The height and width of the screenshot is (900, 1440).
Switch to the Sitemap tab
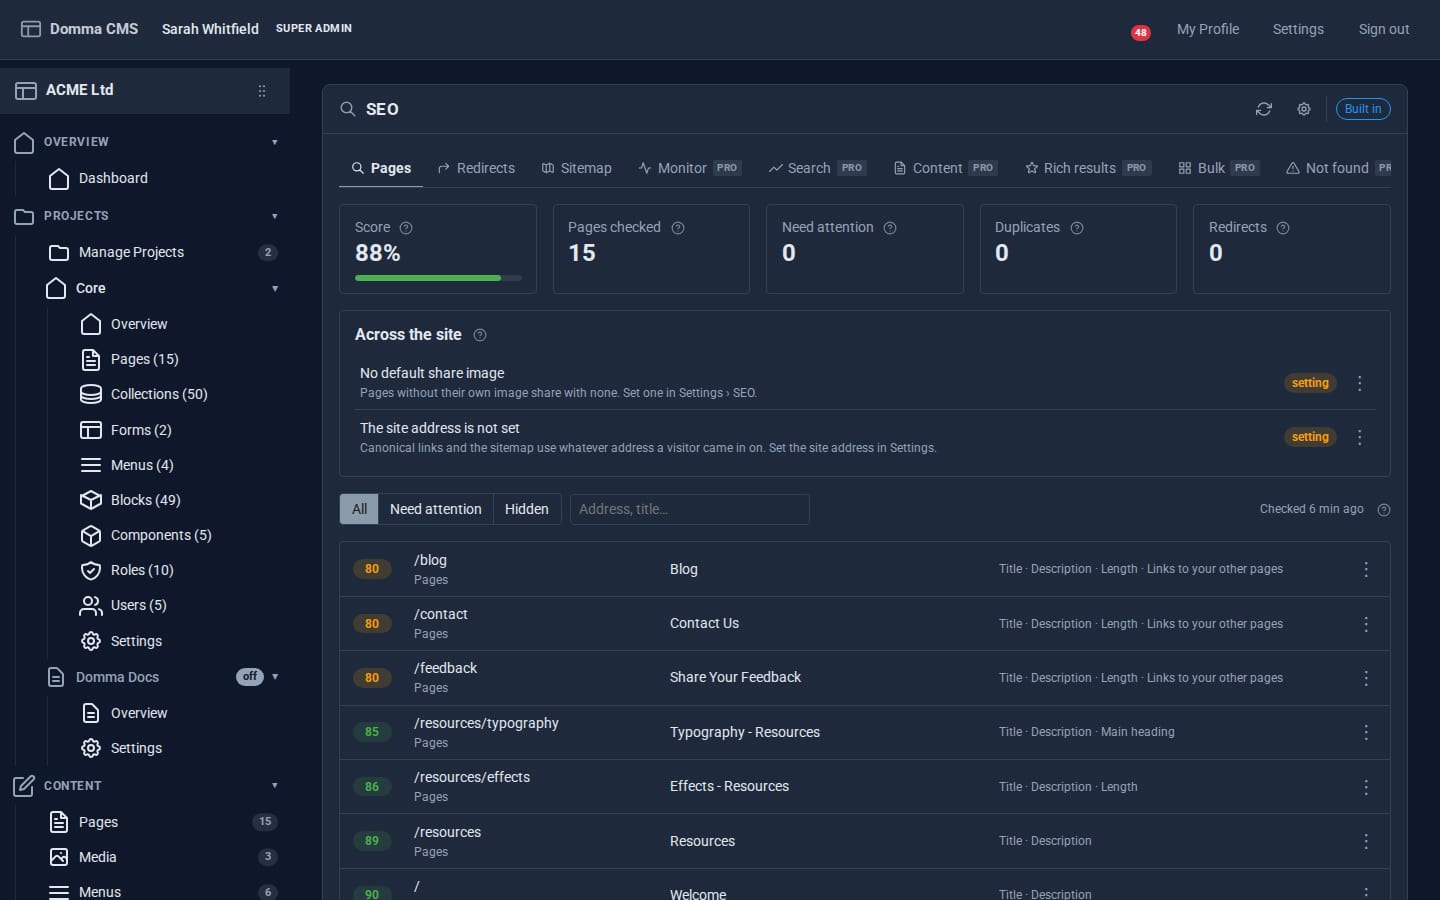tap(577, 168)
